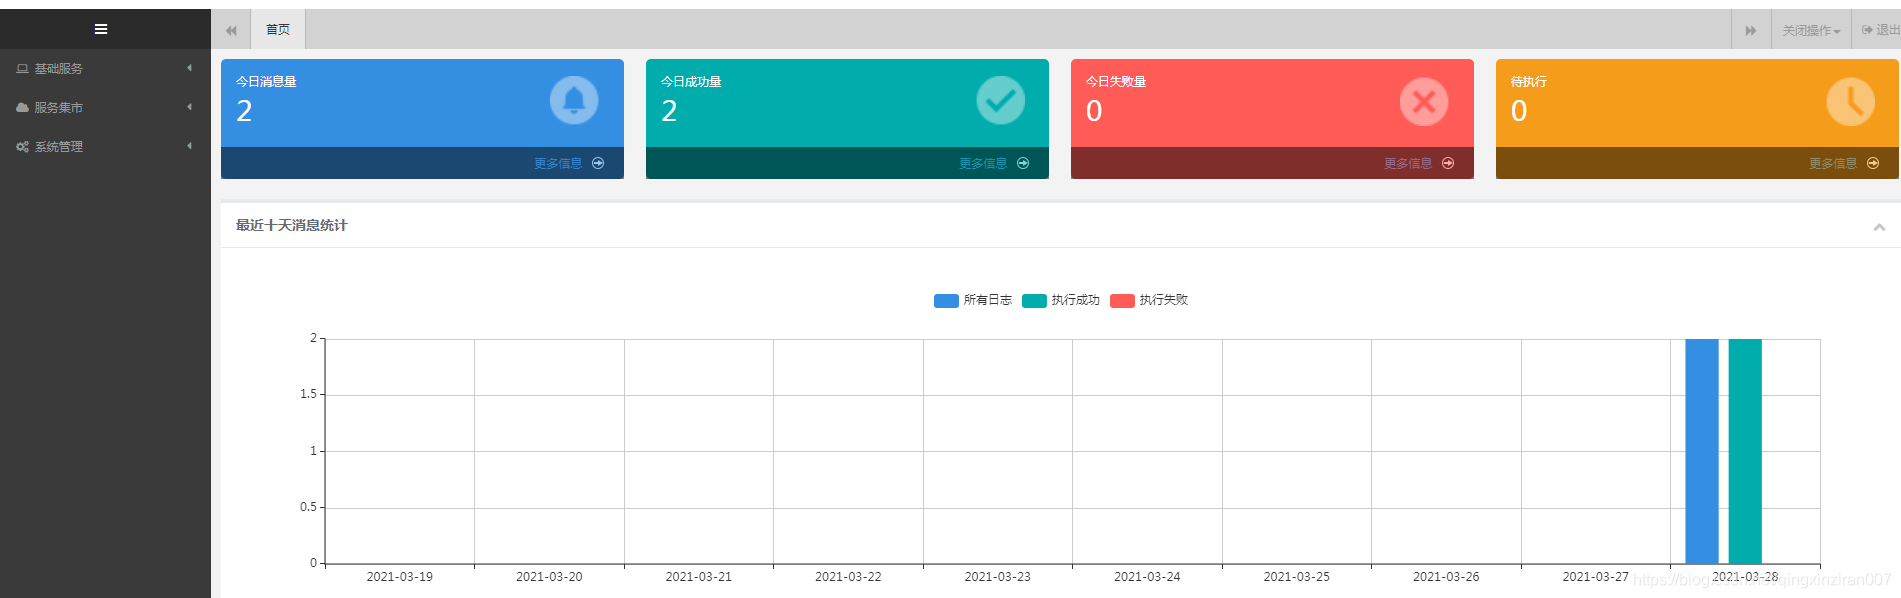Click arrow icon in 今日消息量 footer
Viewport: 1901px width, 598px height.
click(598, 163)
